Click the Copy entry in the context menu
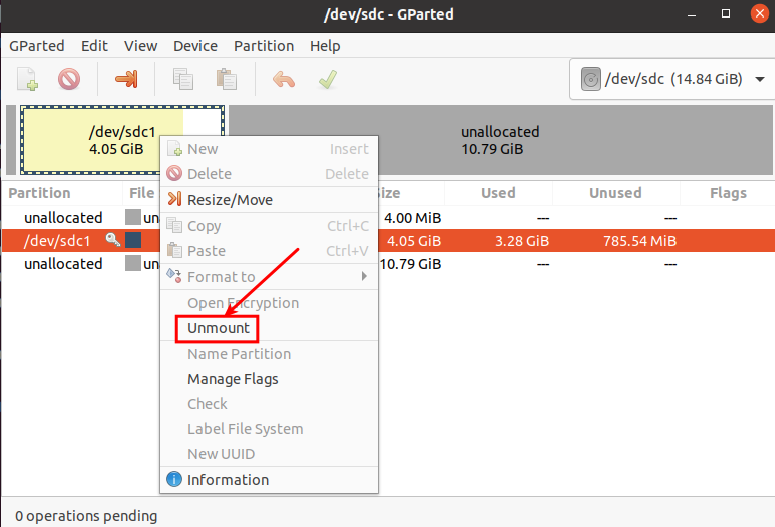 [x=269, y=226]
